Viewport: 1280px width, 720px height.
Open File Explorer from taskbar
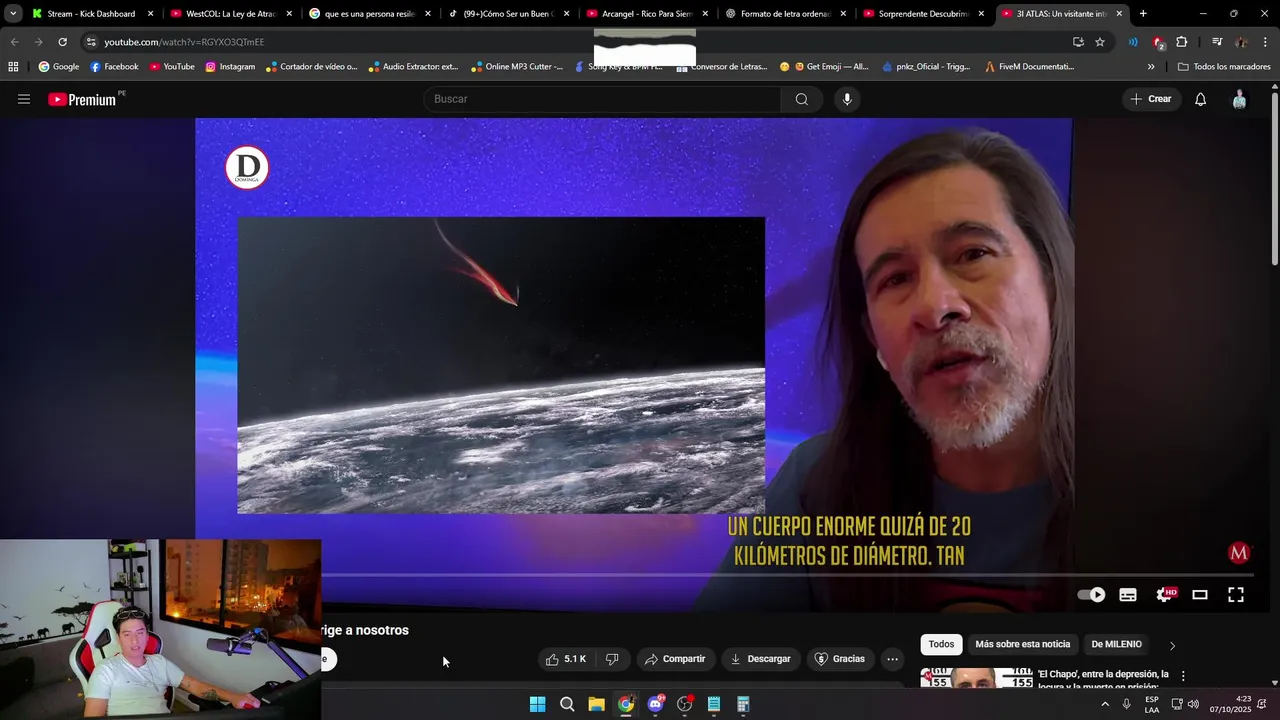596,704
